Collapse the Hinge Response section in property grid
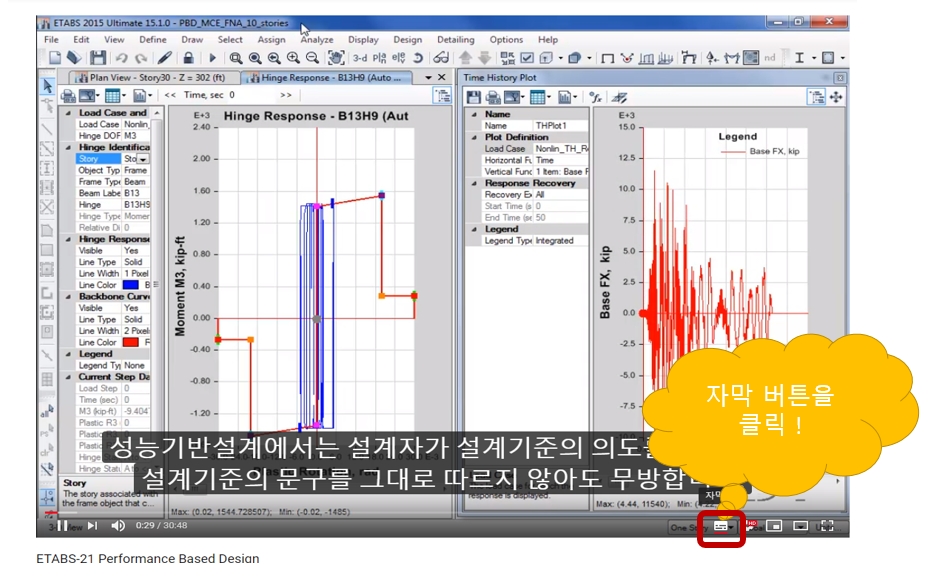Viewport: 931px width, 582px height. pos(68,239)
